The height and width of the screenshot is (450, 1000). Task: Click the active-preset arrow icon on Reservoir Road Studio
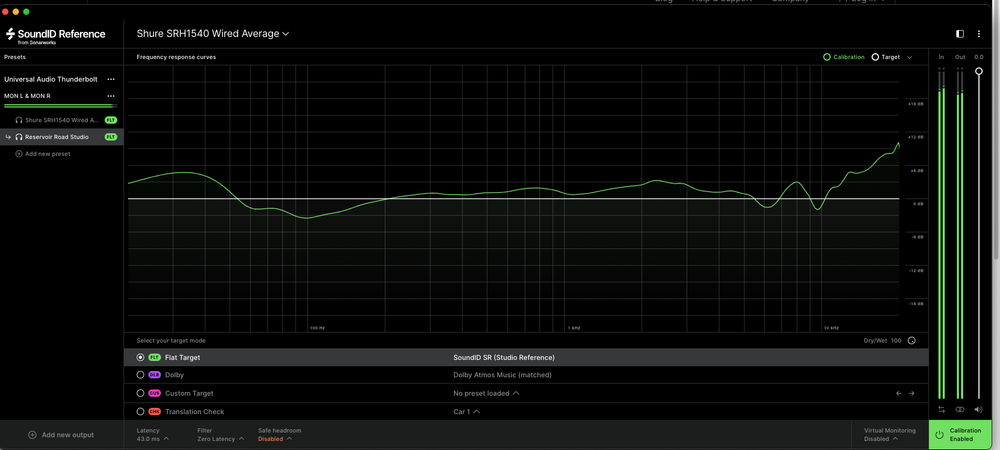pyautogui.click(x=8, y=137)
